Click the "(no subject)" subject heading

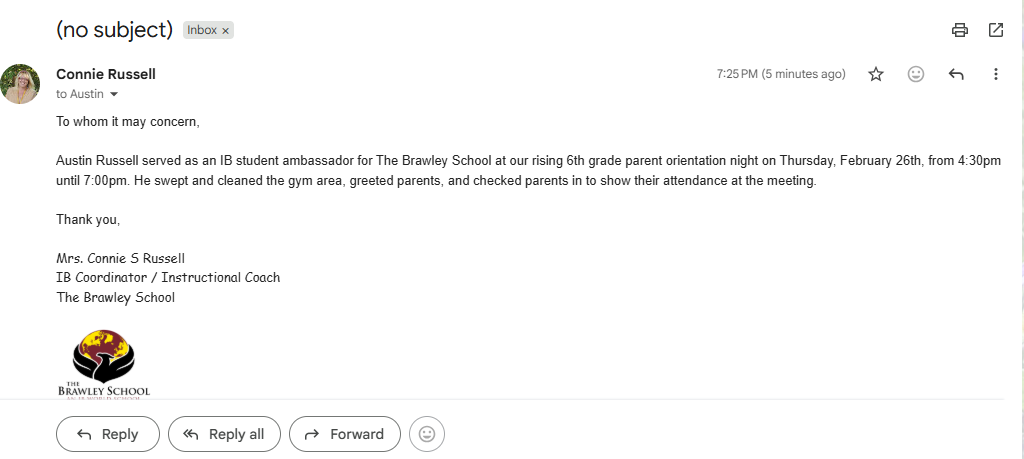(x=114, y=30)
